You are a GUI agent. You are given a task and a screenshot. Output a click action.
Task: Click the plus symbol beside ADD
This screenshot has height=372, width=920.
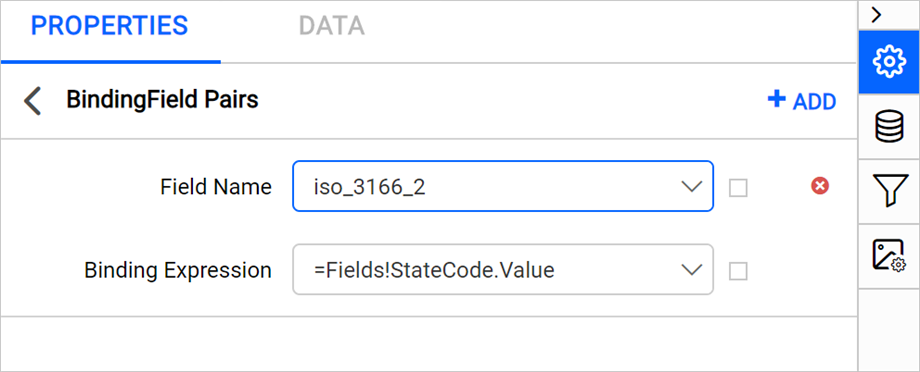pos(776,99)
